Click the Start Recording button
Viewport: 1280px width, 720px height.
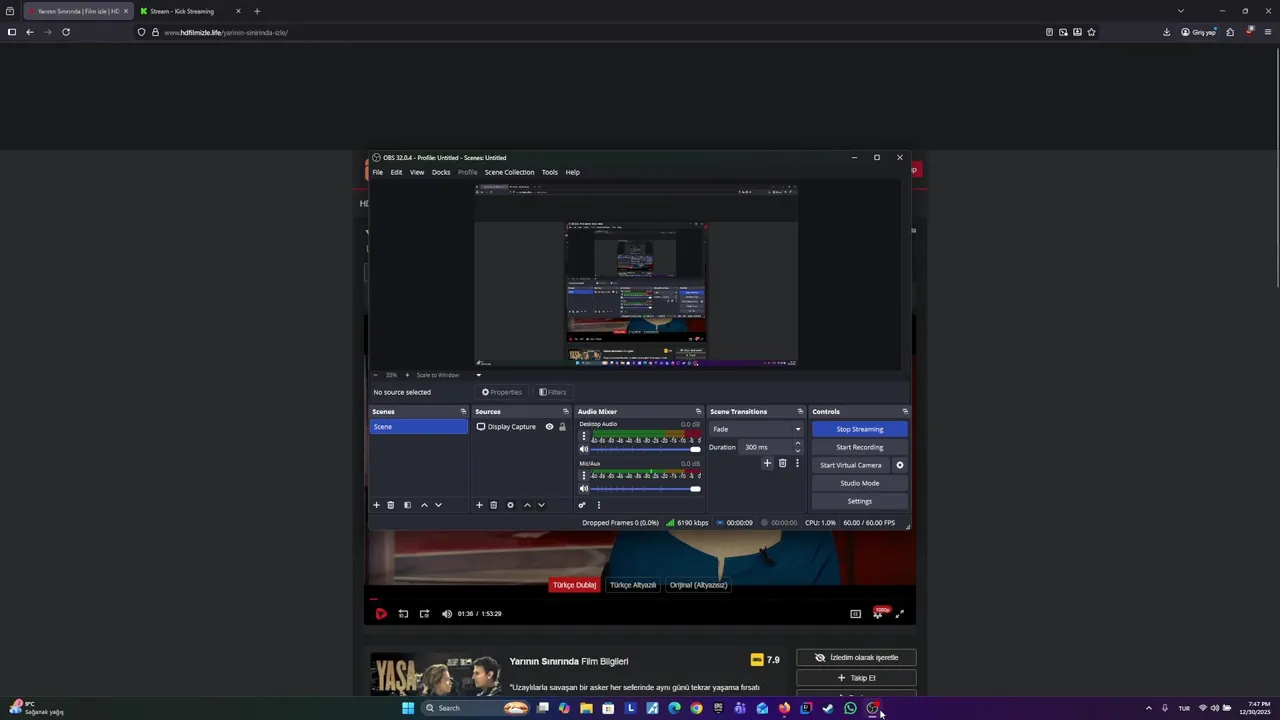tap(859, 447)
